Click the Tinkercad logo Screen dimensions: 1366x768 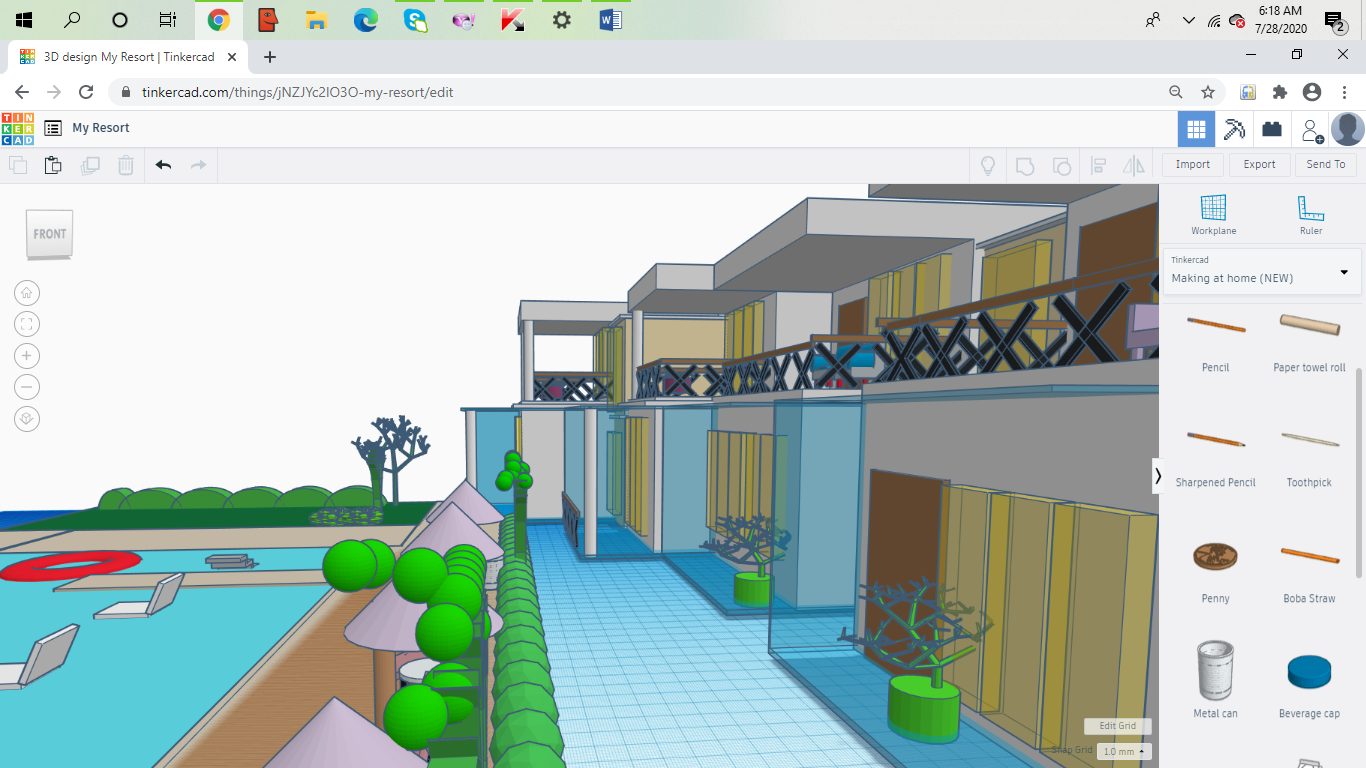point(17,128)
